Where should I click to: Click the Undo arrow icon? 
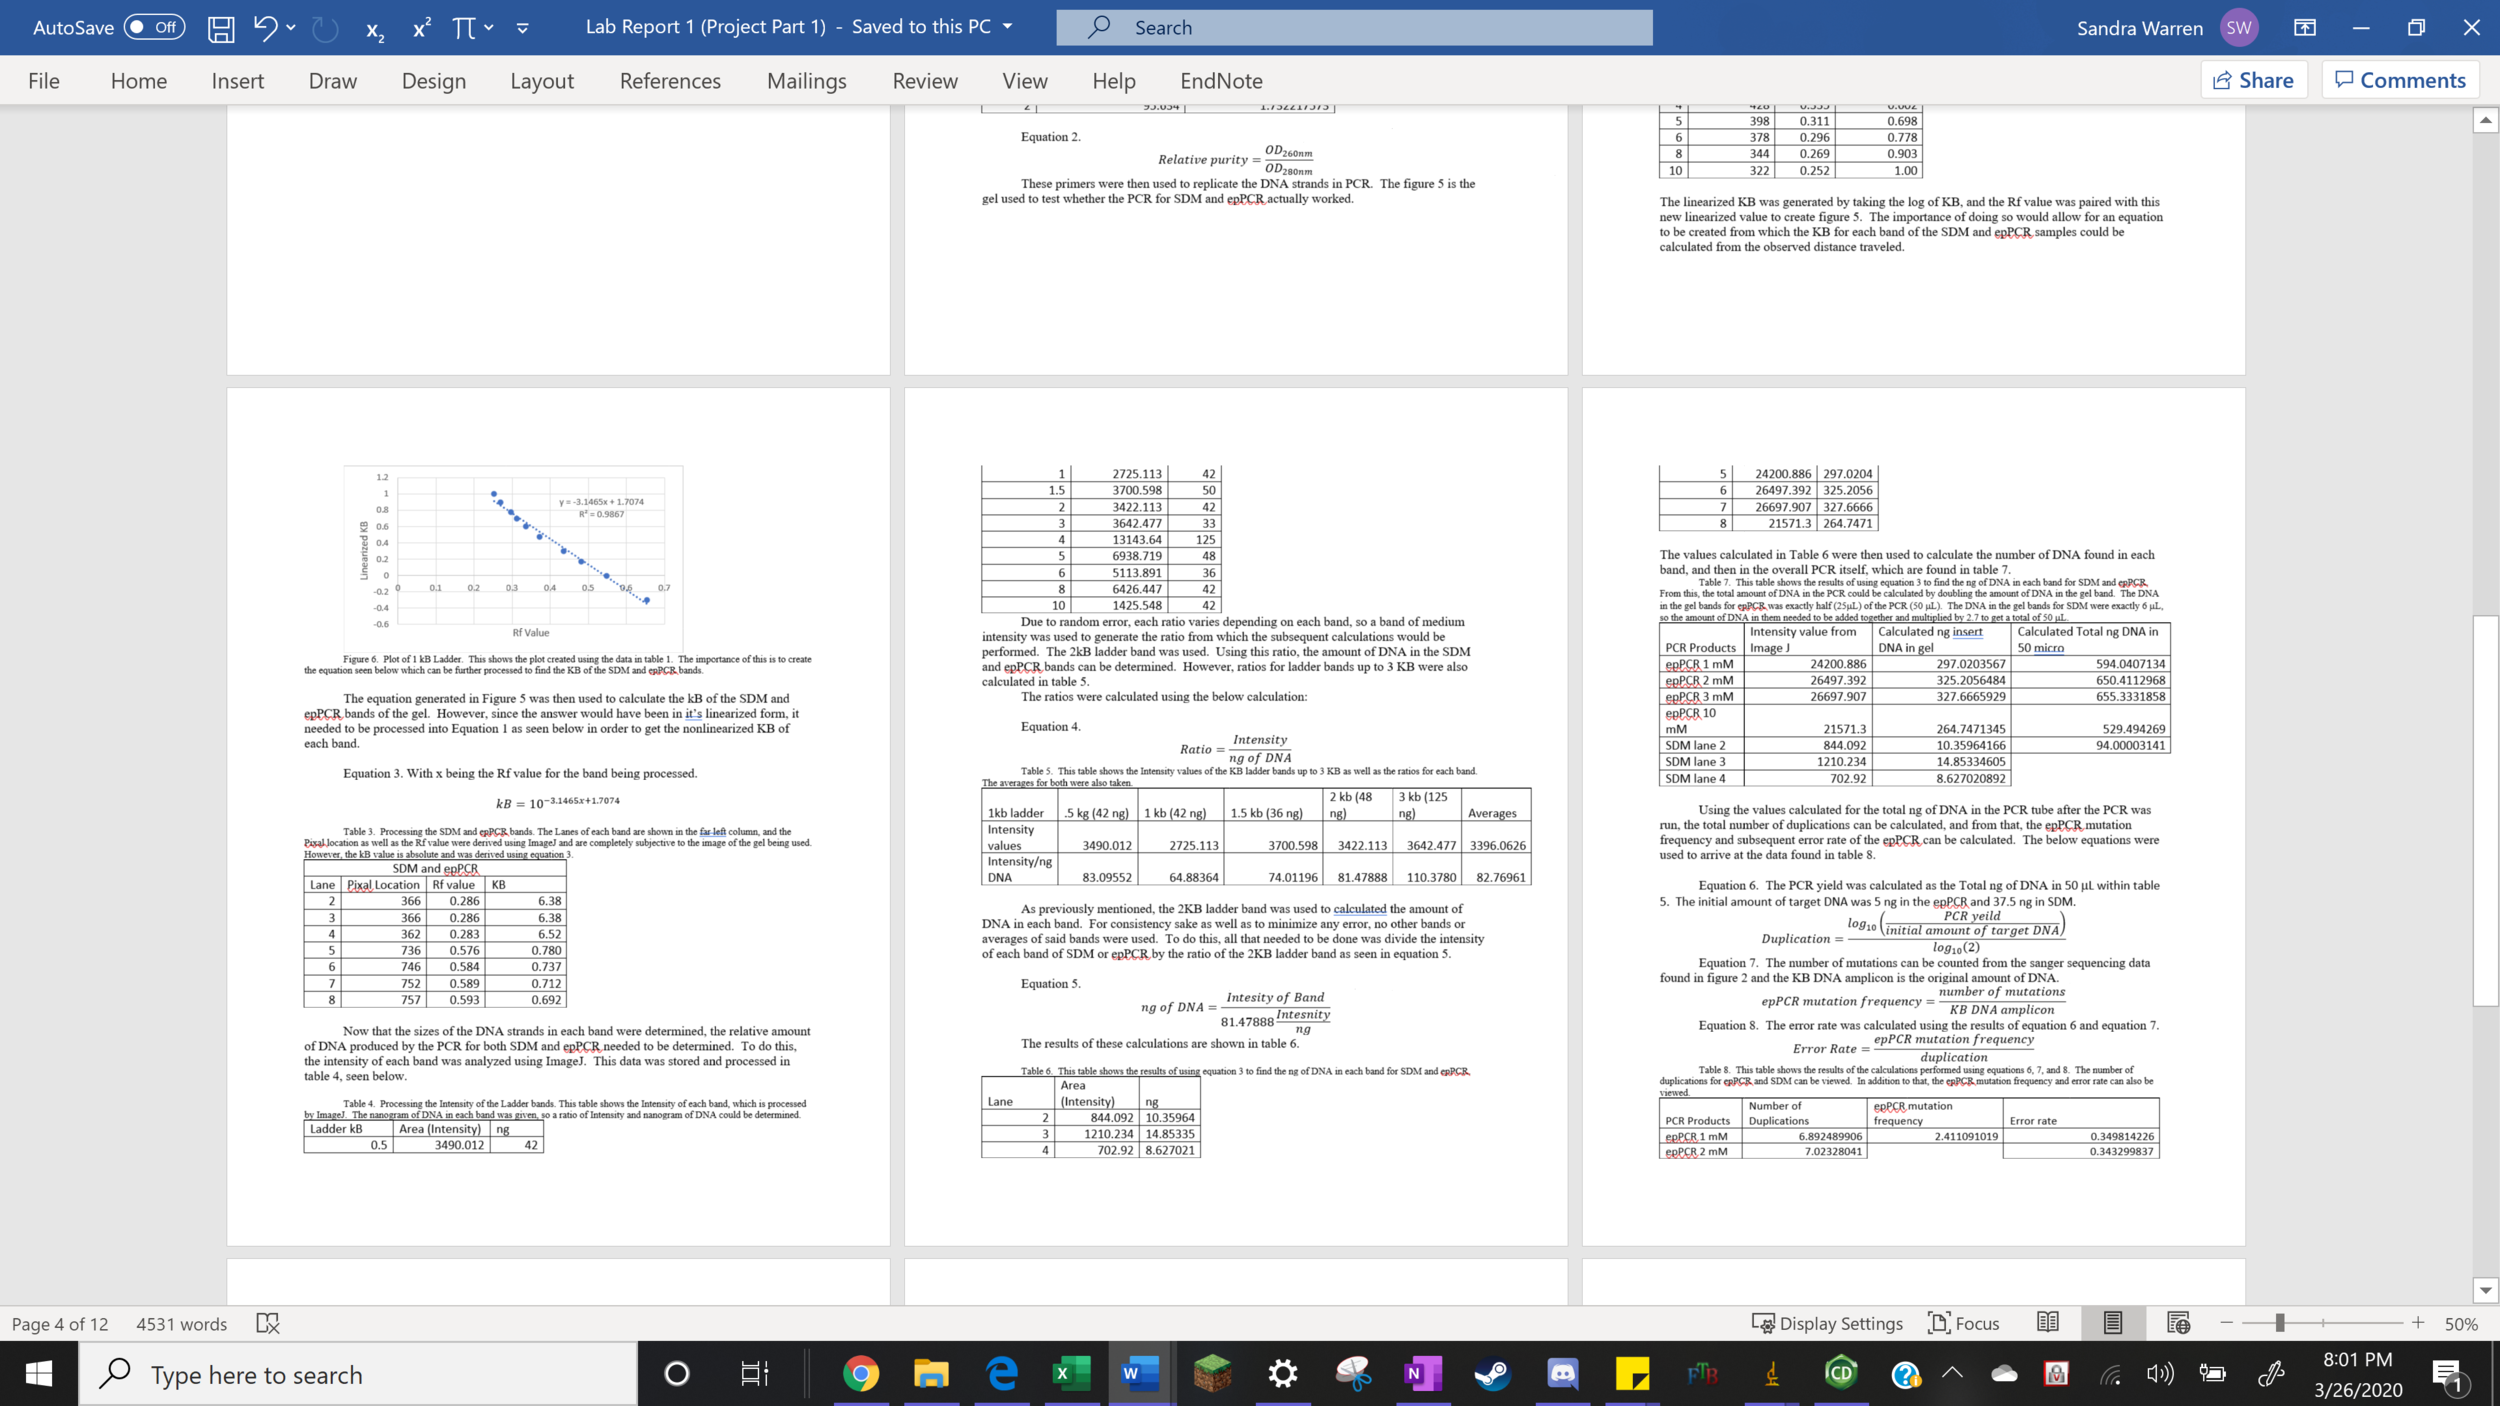[264, 28]
